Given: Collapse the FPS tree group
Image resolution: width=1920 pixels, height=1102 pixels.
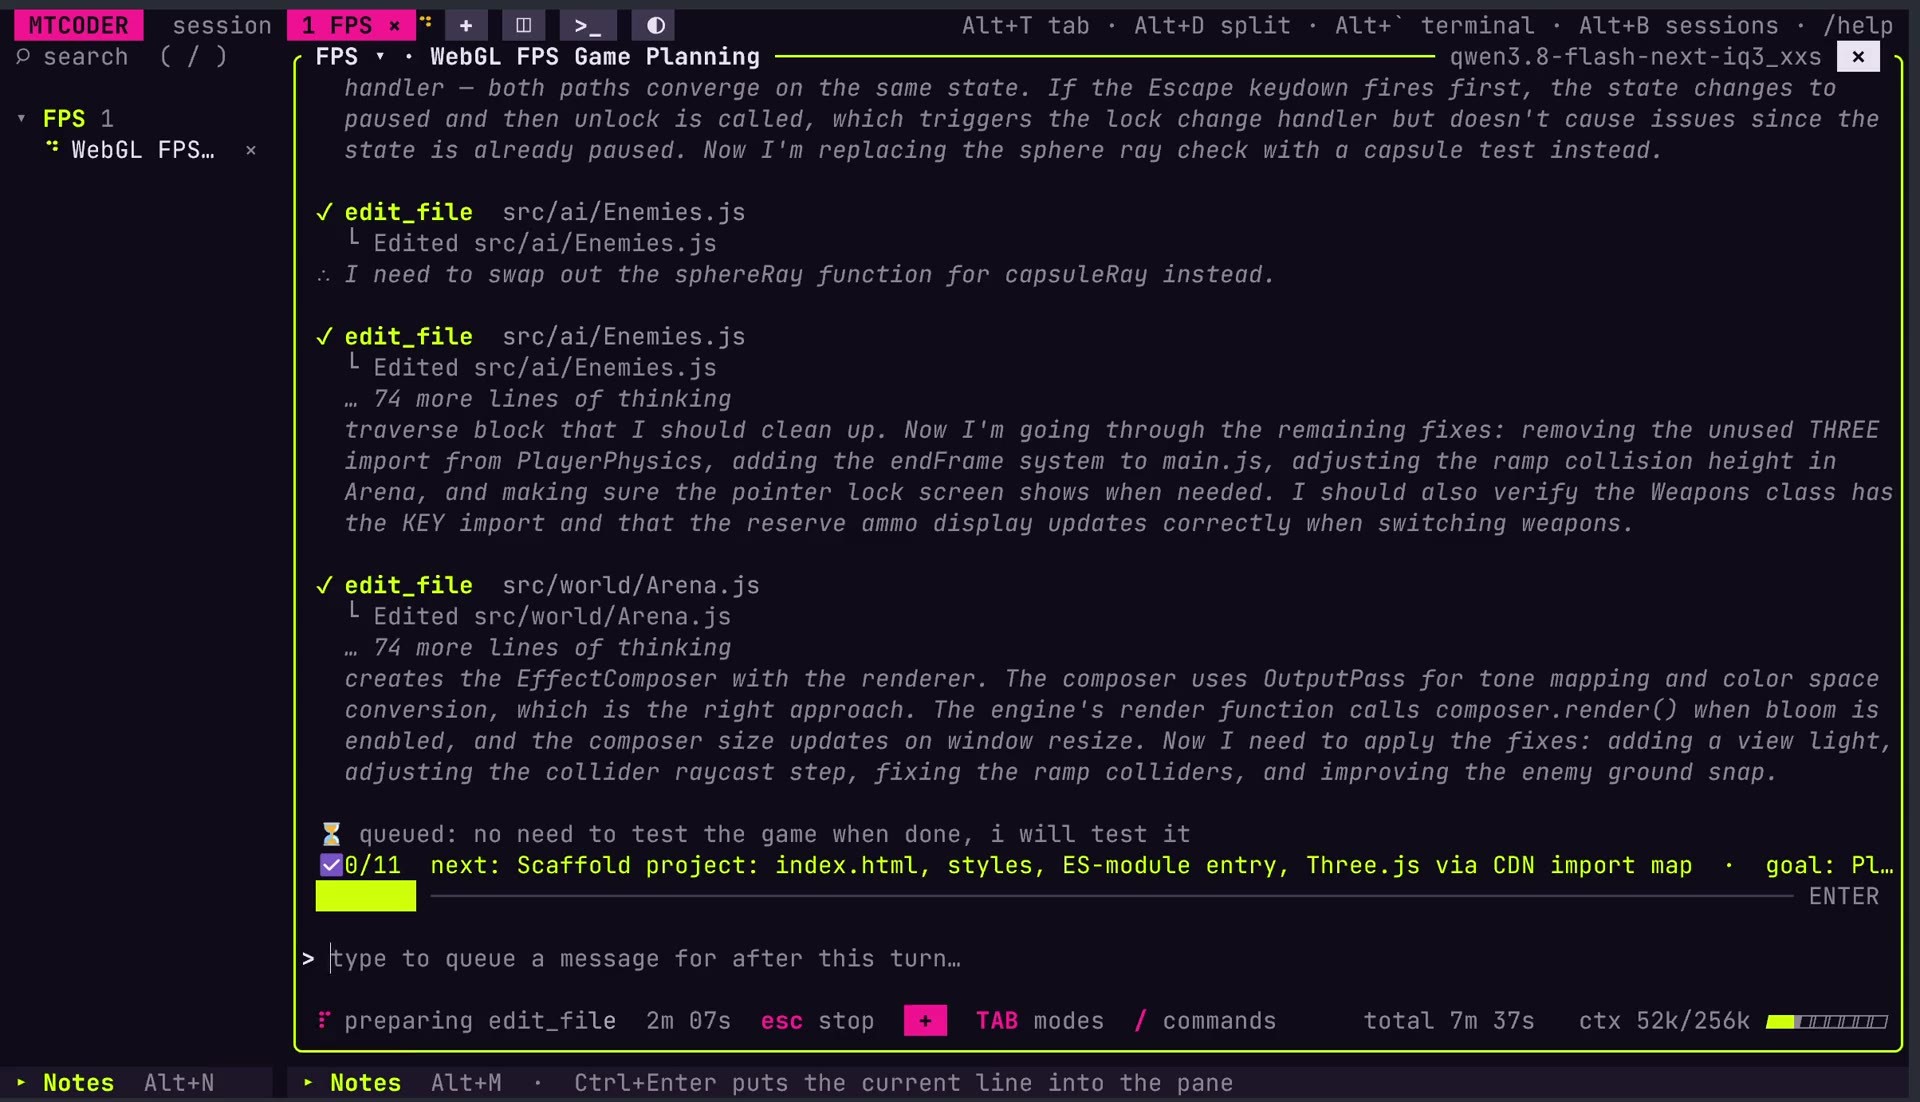Looking at the screenshot, I should (x=21, y=119).
